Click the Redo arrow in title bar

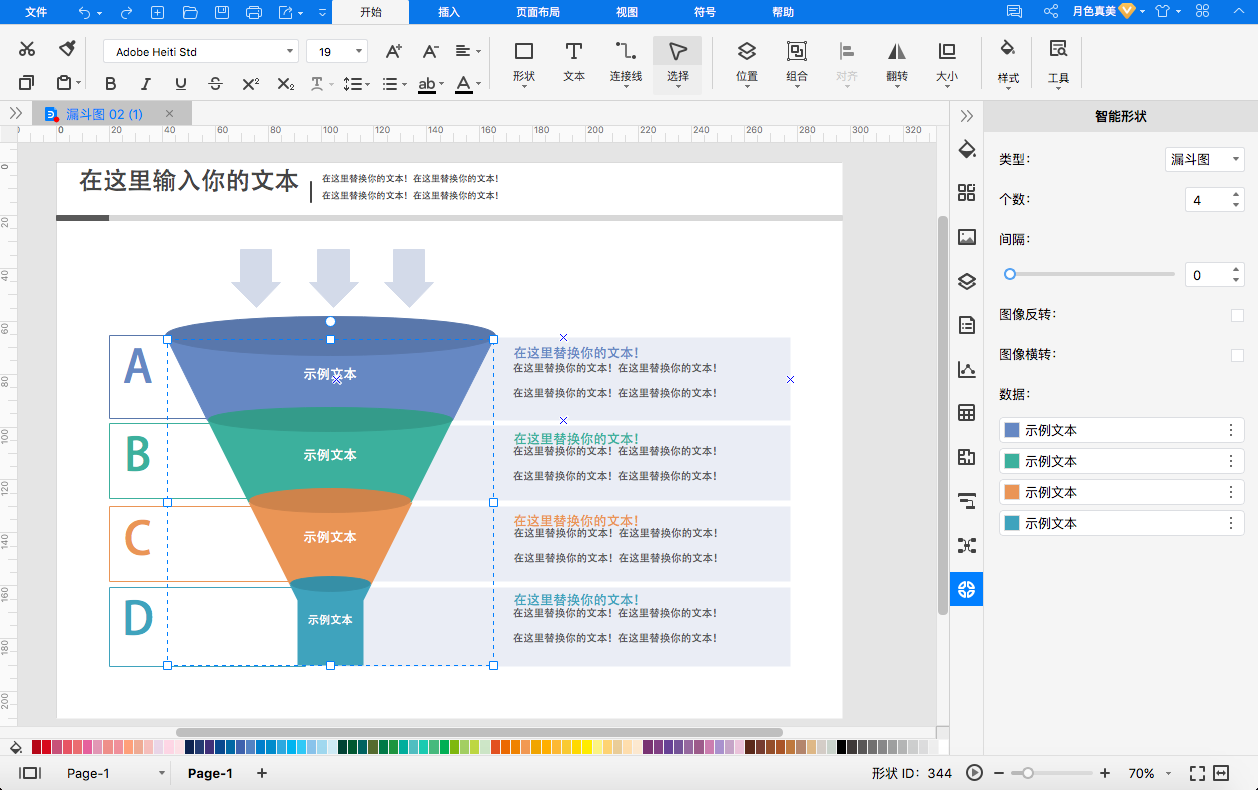tap(126, 12)
